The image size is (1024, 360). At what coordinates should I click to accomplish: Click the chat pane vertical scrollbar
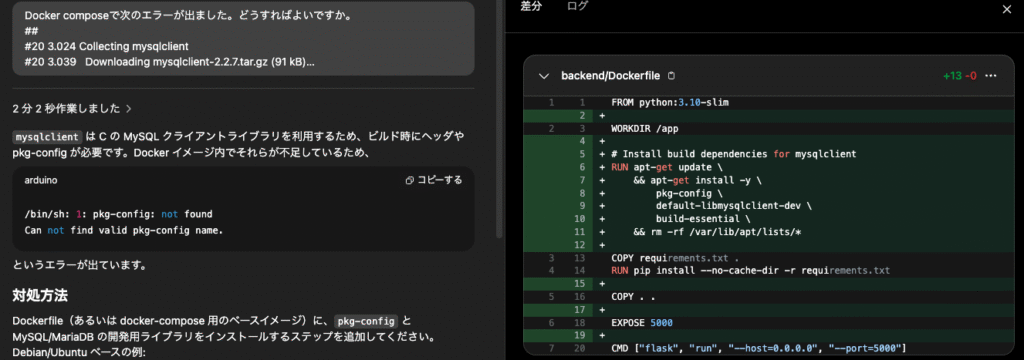[x=500, y=118]
